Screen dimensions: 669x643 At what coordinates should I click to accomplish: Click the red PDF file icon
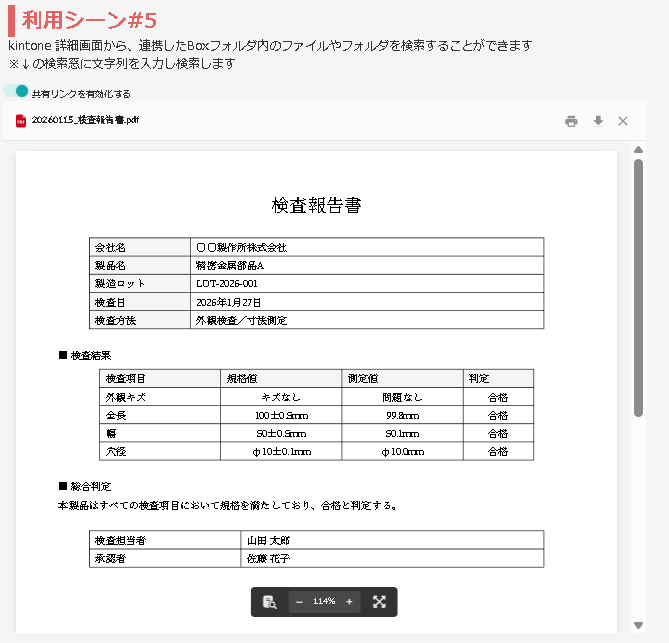pos(20,121)
